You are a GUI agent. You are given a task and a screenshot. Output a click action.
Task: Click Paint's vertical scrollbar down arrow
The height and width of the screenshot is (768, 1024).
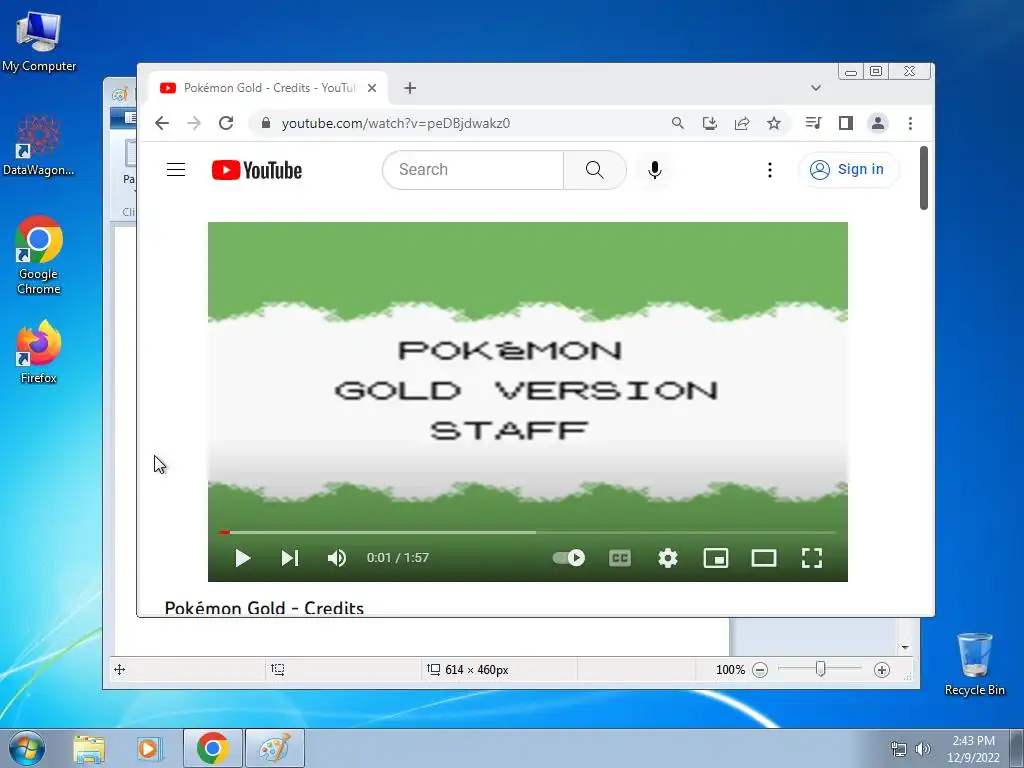click(x=905, y=647)
